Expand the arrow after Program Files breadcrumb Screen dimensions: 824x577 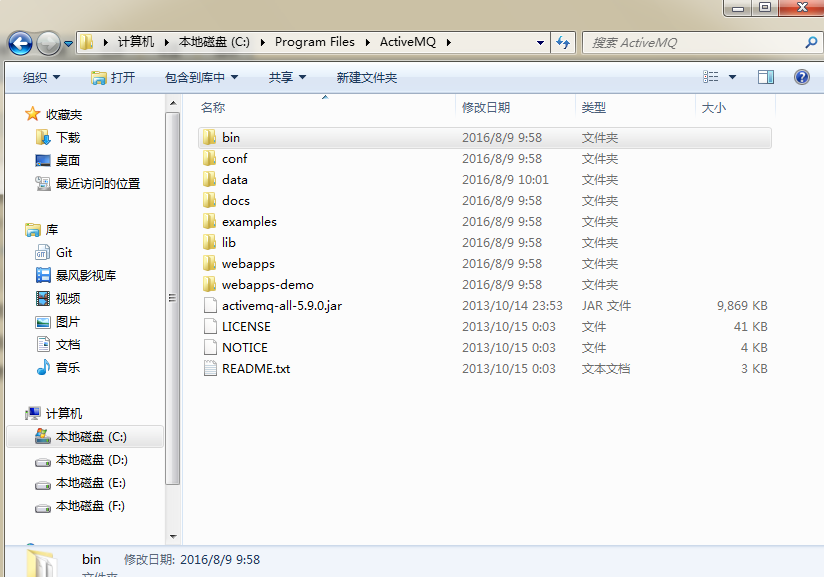pyautogui.click(x=367, y=43)
